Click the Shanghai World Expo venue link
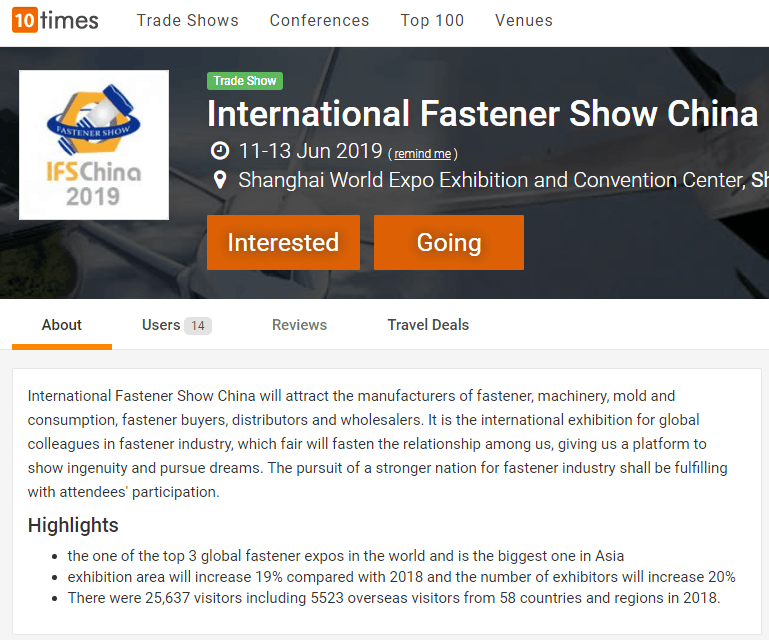The image size is (769, 640). click(x=492, y=180)
